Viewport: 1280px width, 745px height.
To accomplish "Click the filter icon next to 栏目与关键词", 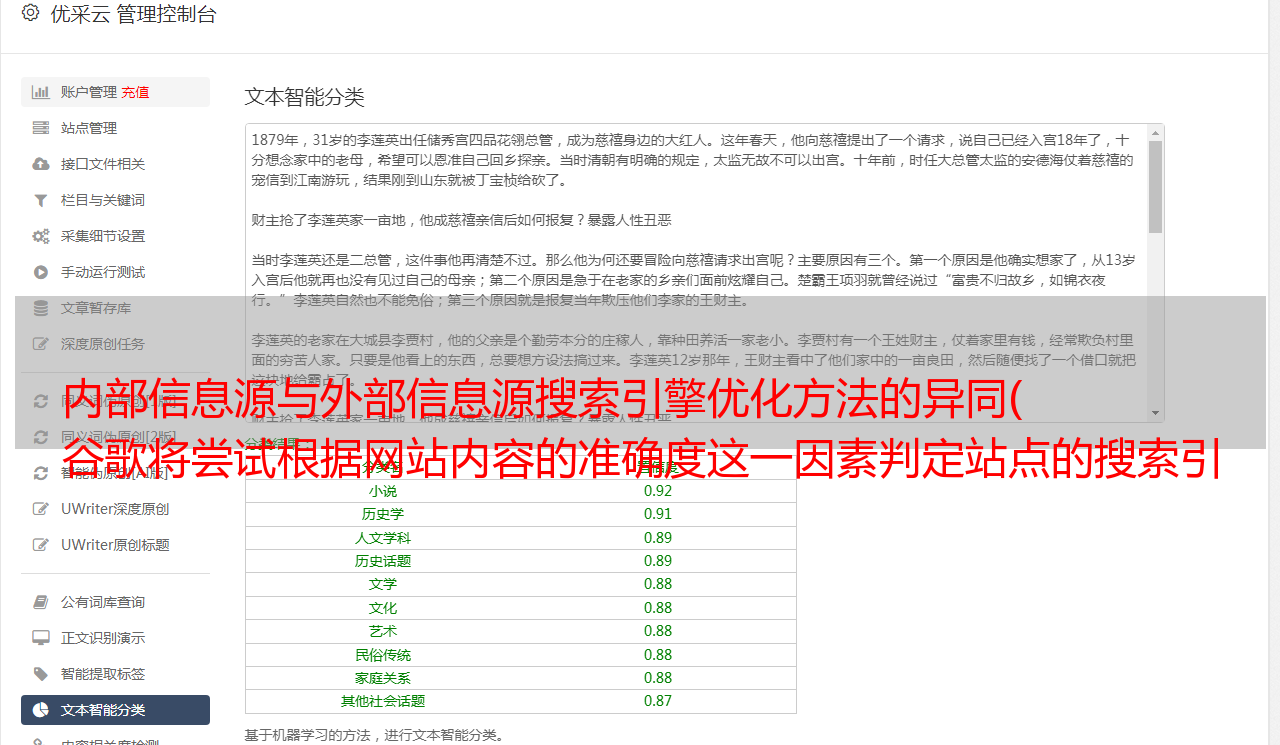I will coord(41,200).
